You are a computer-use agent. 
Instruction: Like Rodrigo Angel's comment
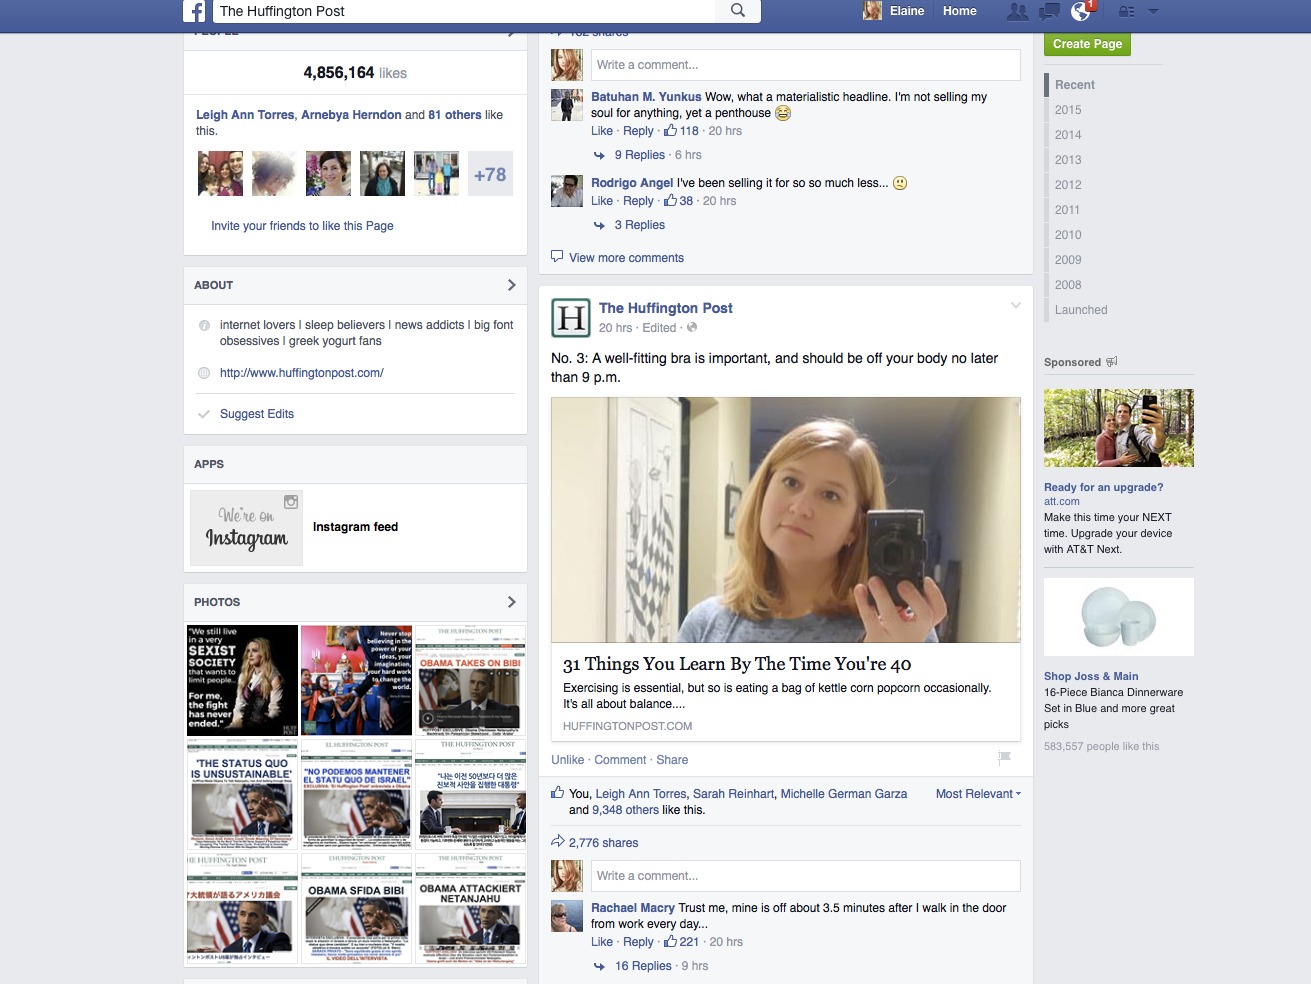pyautogui.click(x=602, y=201)
